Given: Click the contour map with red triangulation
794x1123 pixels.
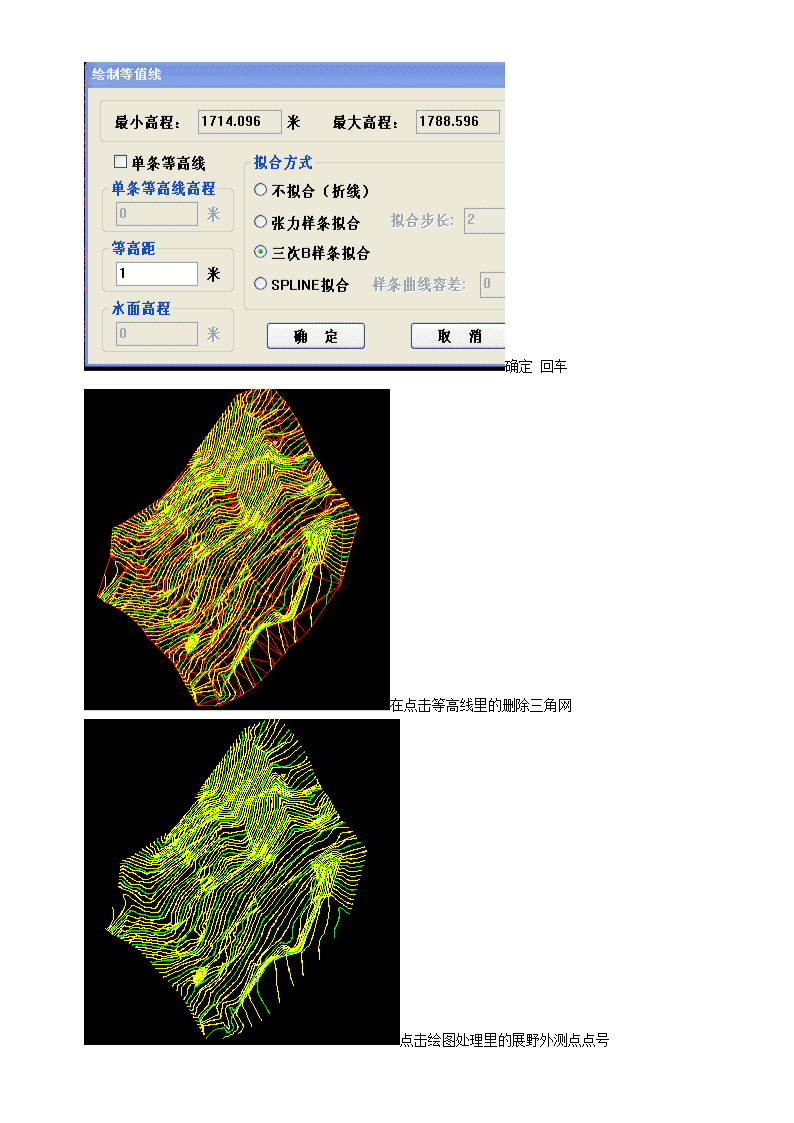Looking at the screenshot, I should click(237, 549).
